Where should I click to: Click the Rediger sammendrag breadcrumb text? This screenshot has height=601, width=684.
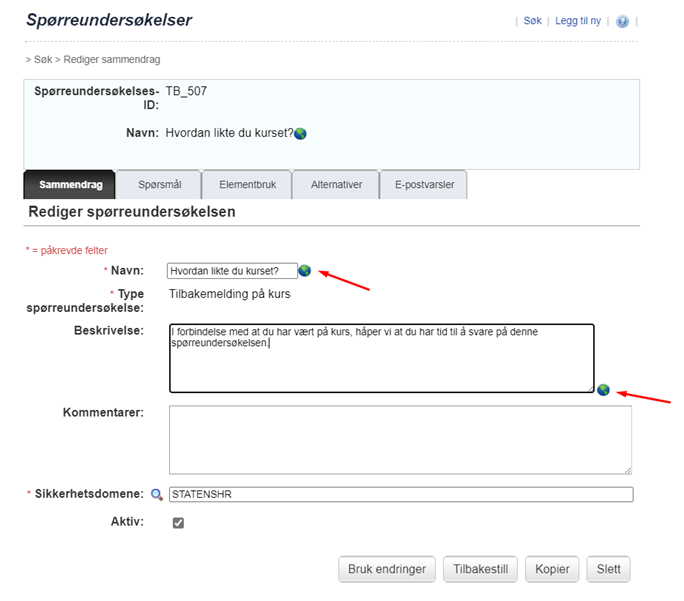(x=112, y=59)
